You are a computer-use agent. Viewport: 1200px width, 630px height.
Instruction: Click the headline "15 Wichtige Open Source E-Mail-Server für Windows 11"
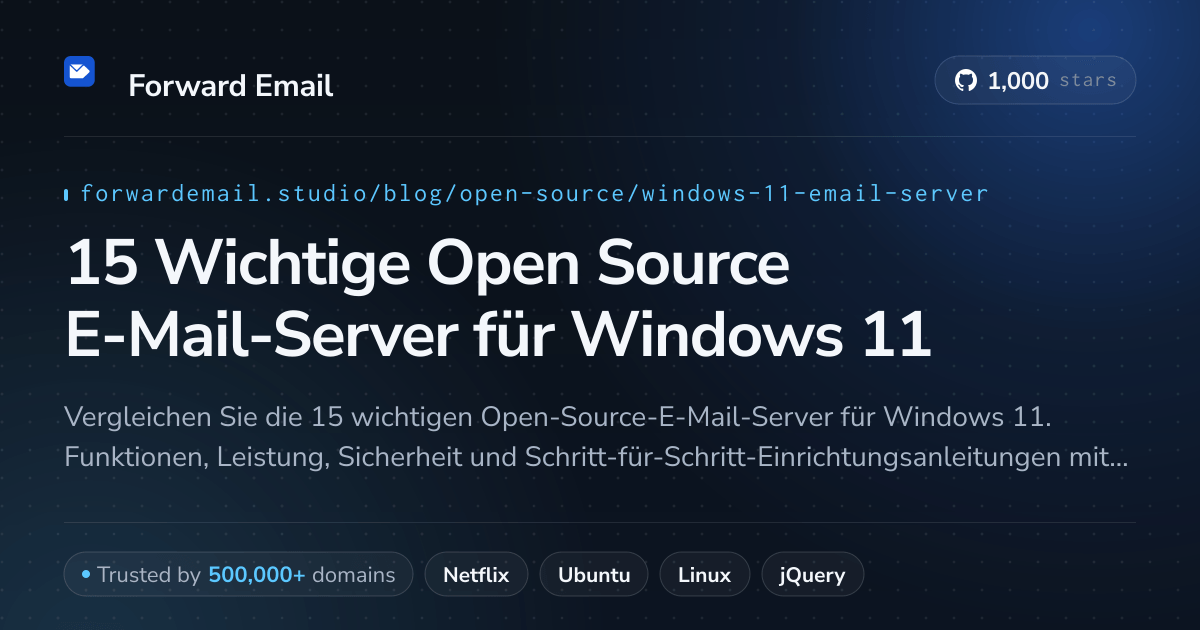pyautogui.click(x=498, y=300)
